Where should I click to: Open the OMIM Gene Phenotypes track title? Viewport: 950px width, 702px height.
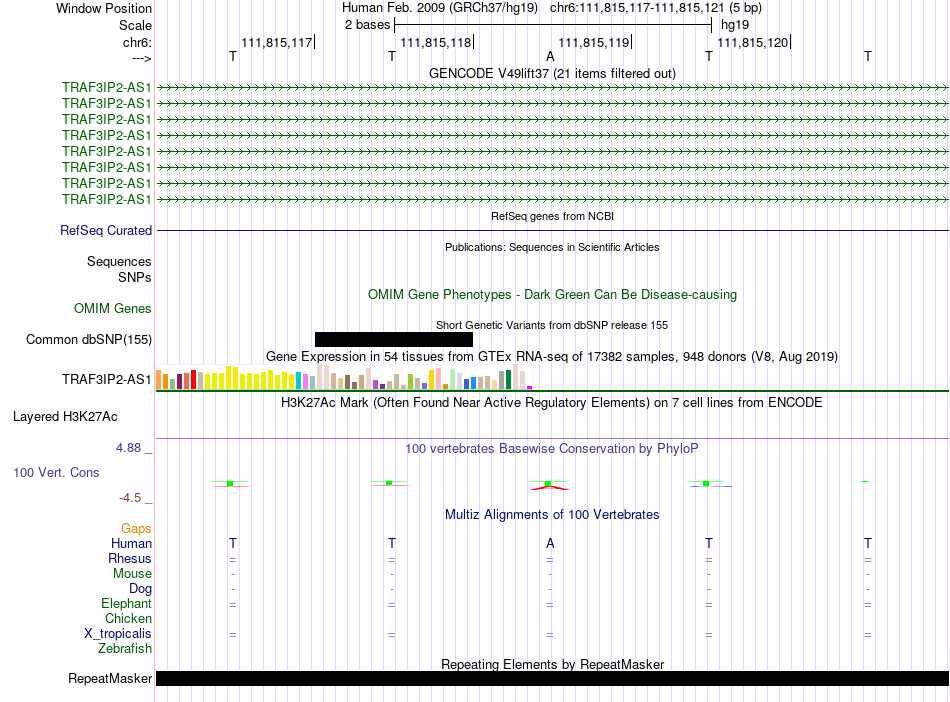tap(552, 294)
